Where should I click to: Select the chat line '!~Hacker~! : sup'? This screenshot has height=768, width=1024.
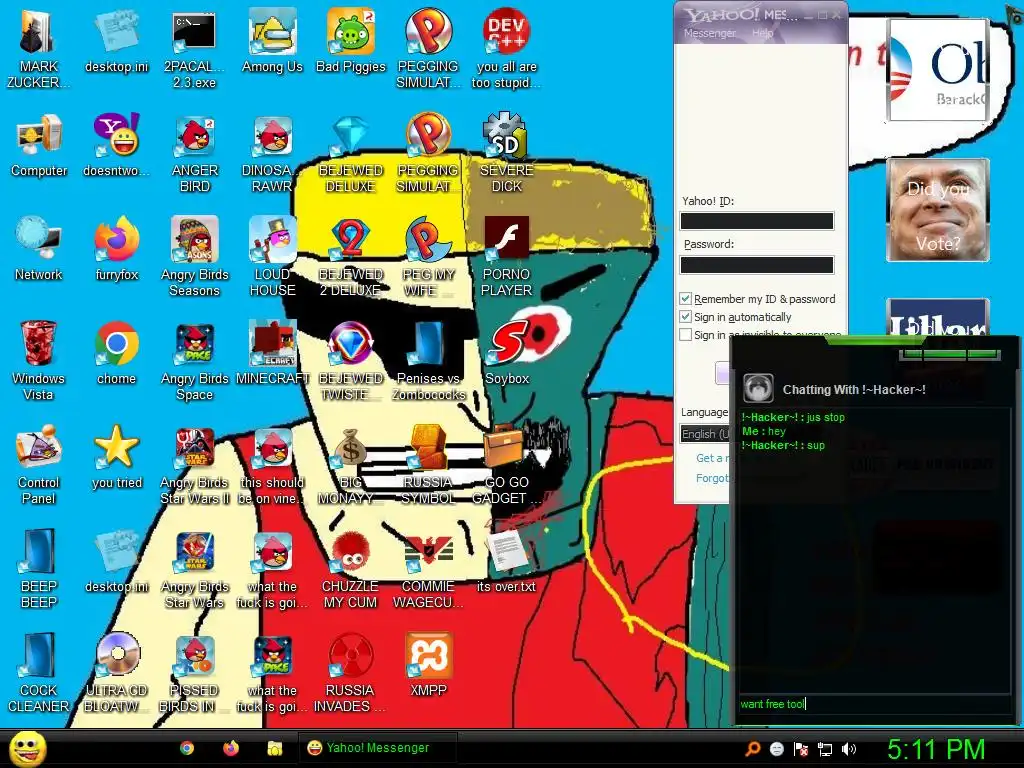tap(783, 445)
